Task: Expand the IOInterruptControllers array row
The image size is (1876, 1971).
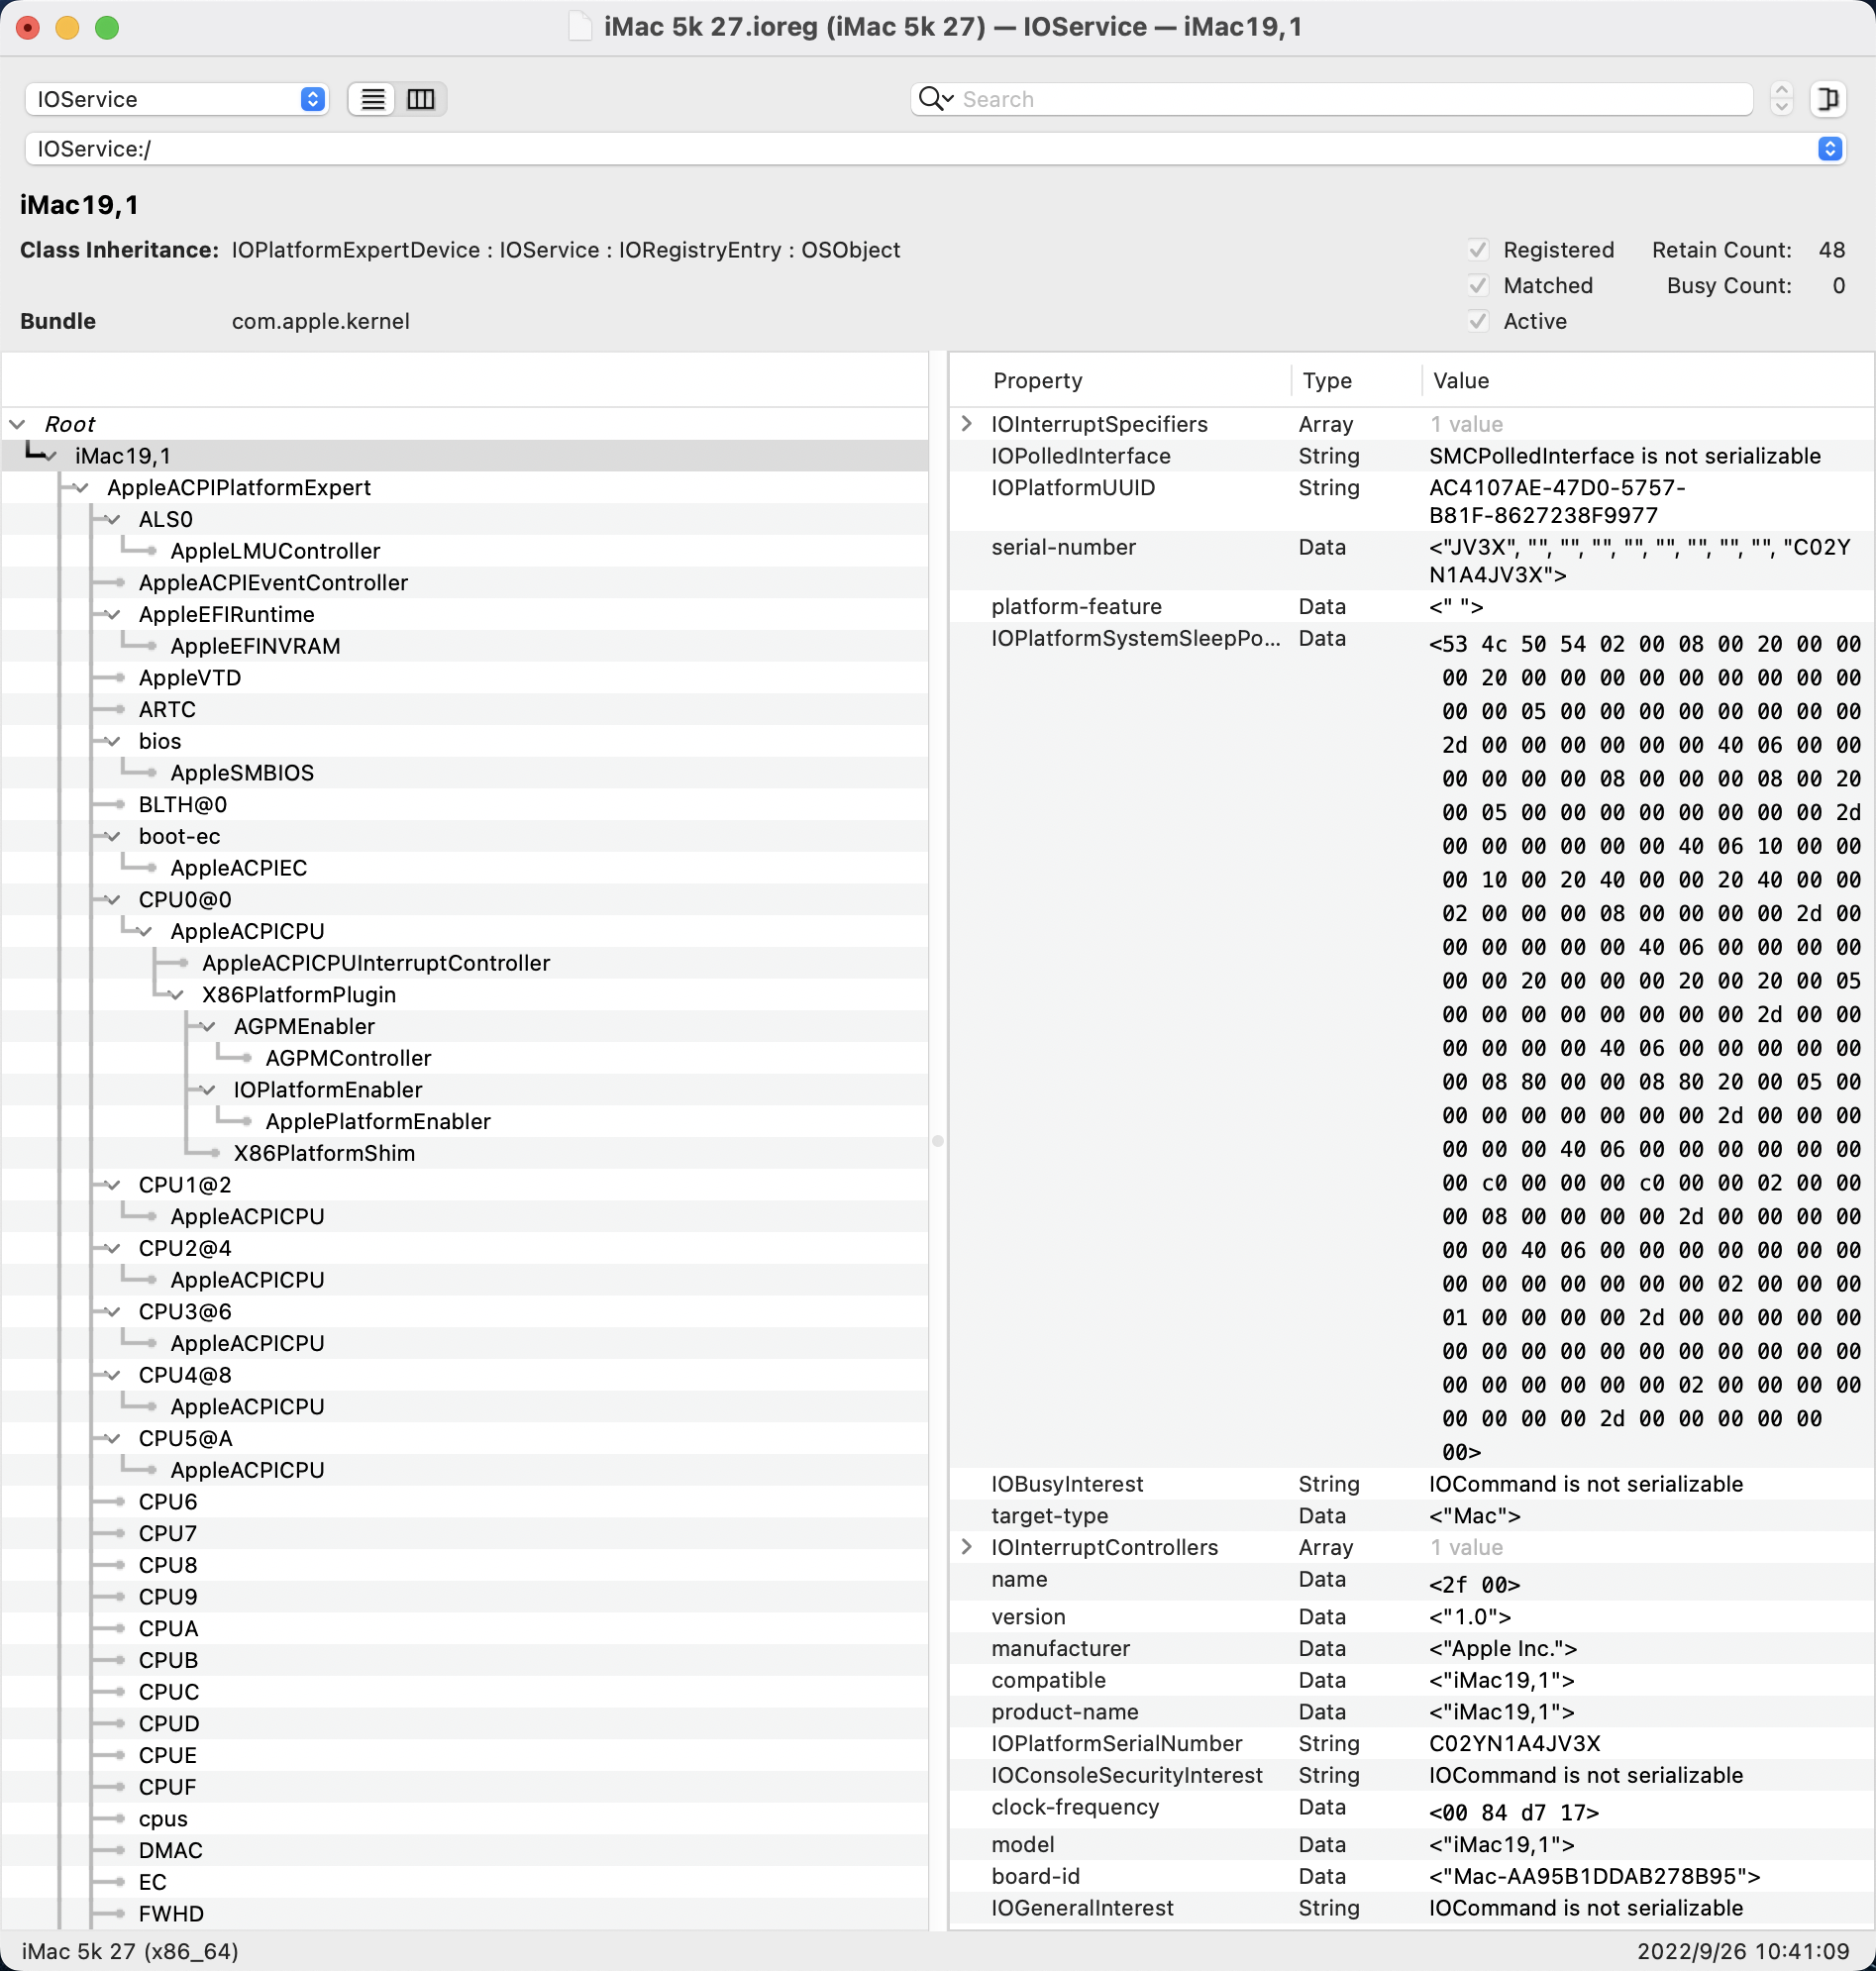Action: (x=966, y=1547)
